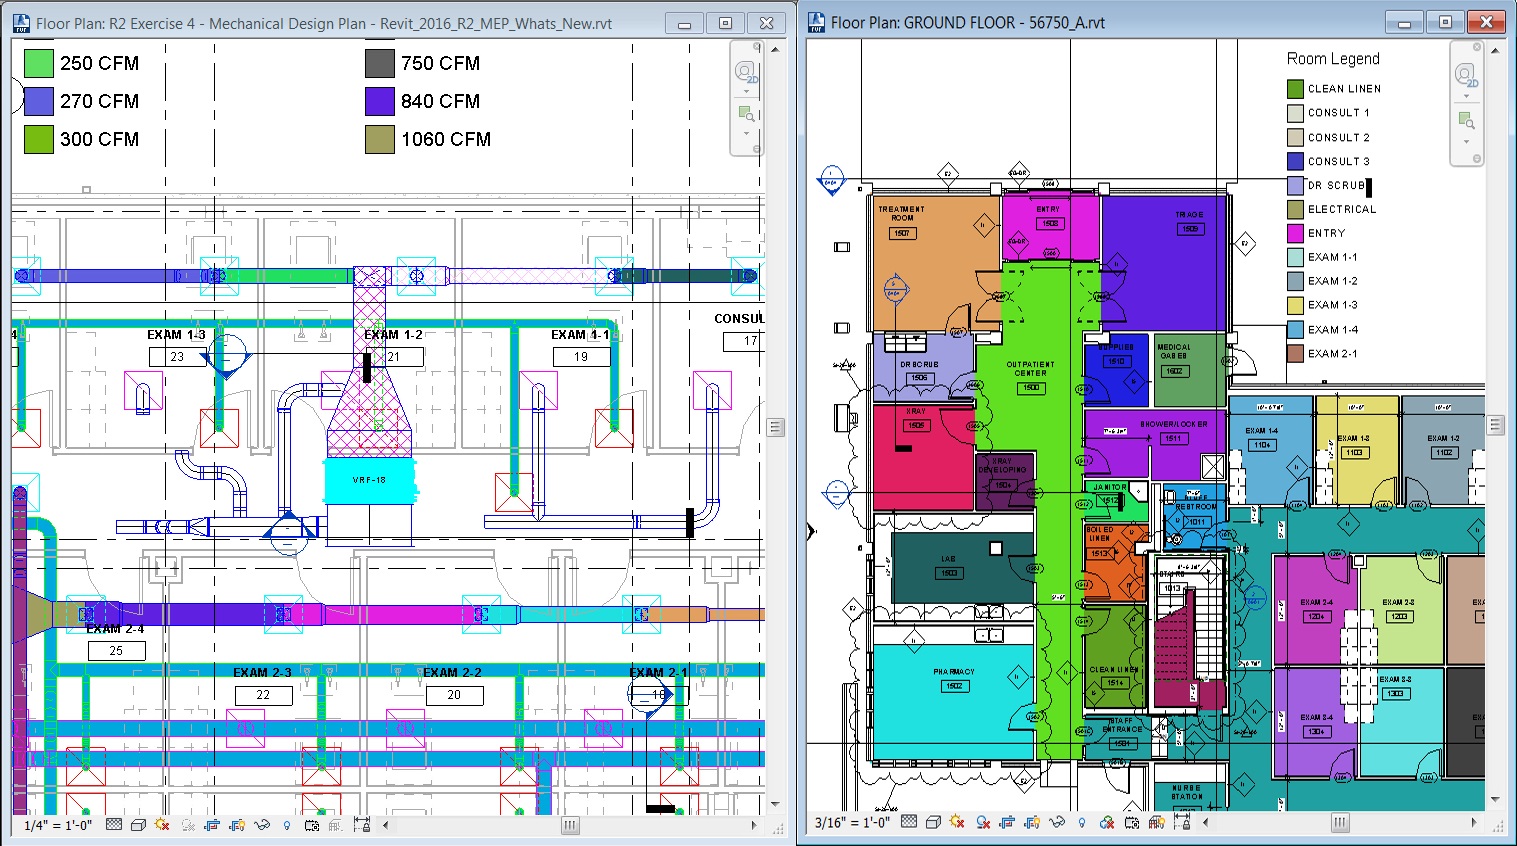1517x846 pixels.
Task: Click the horizontal scrollbar thumb below the plan
Action: (569, 826)
